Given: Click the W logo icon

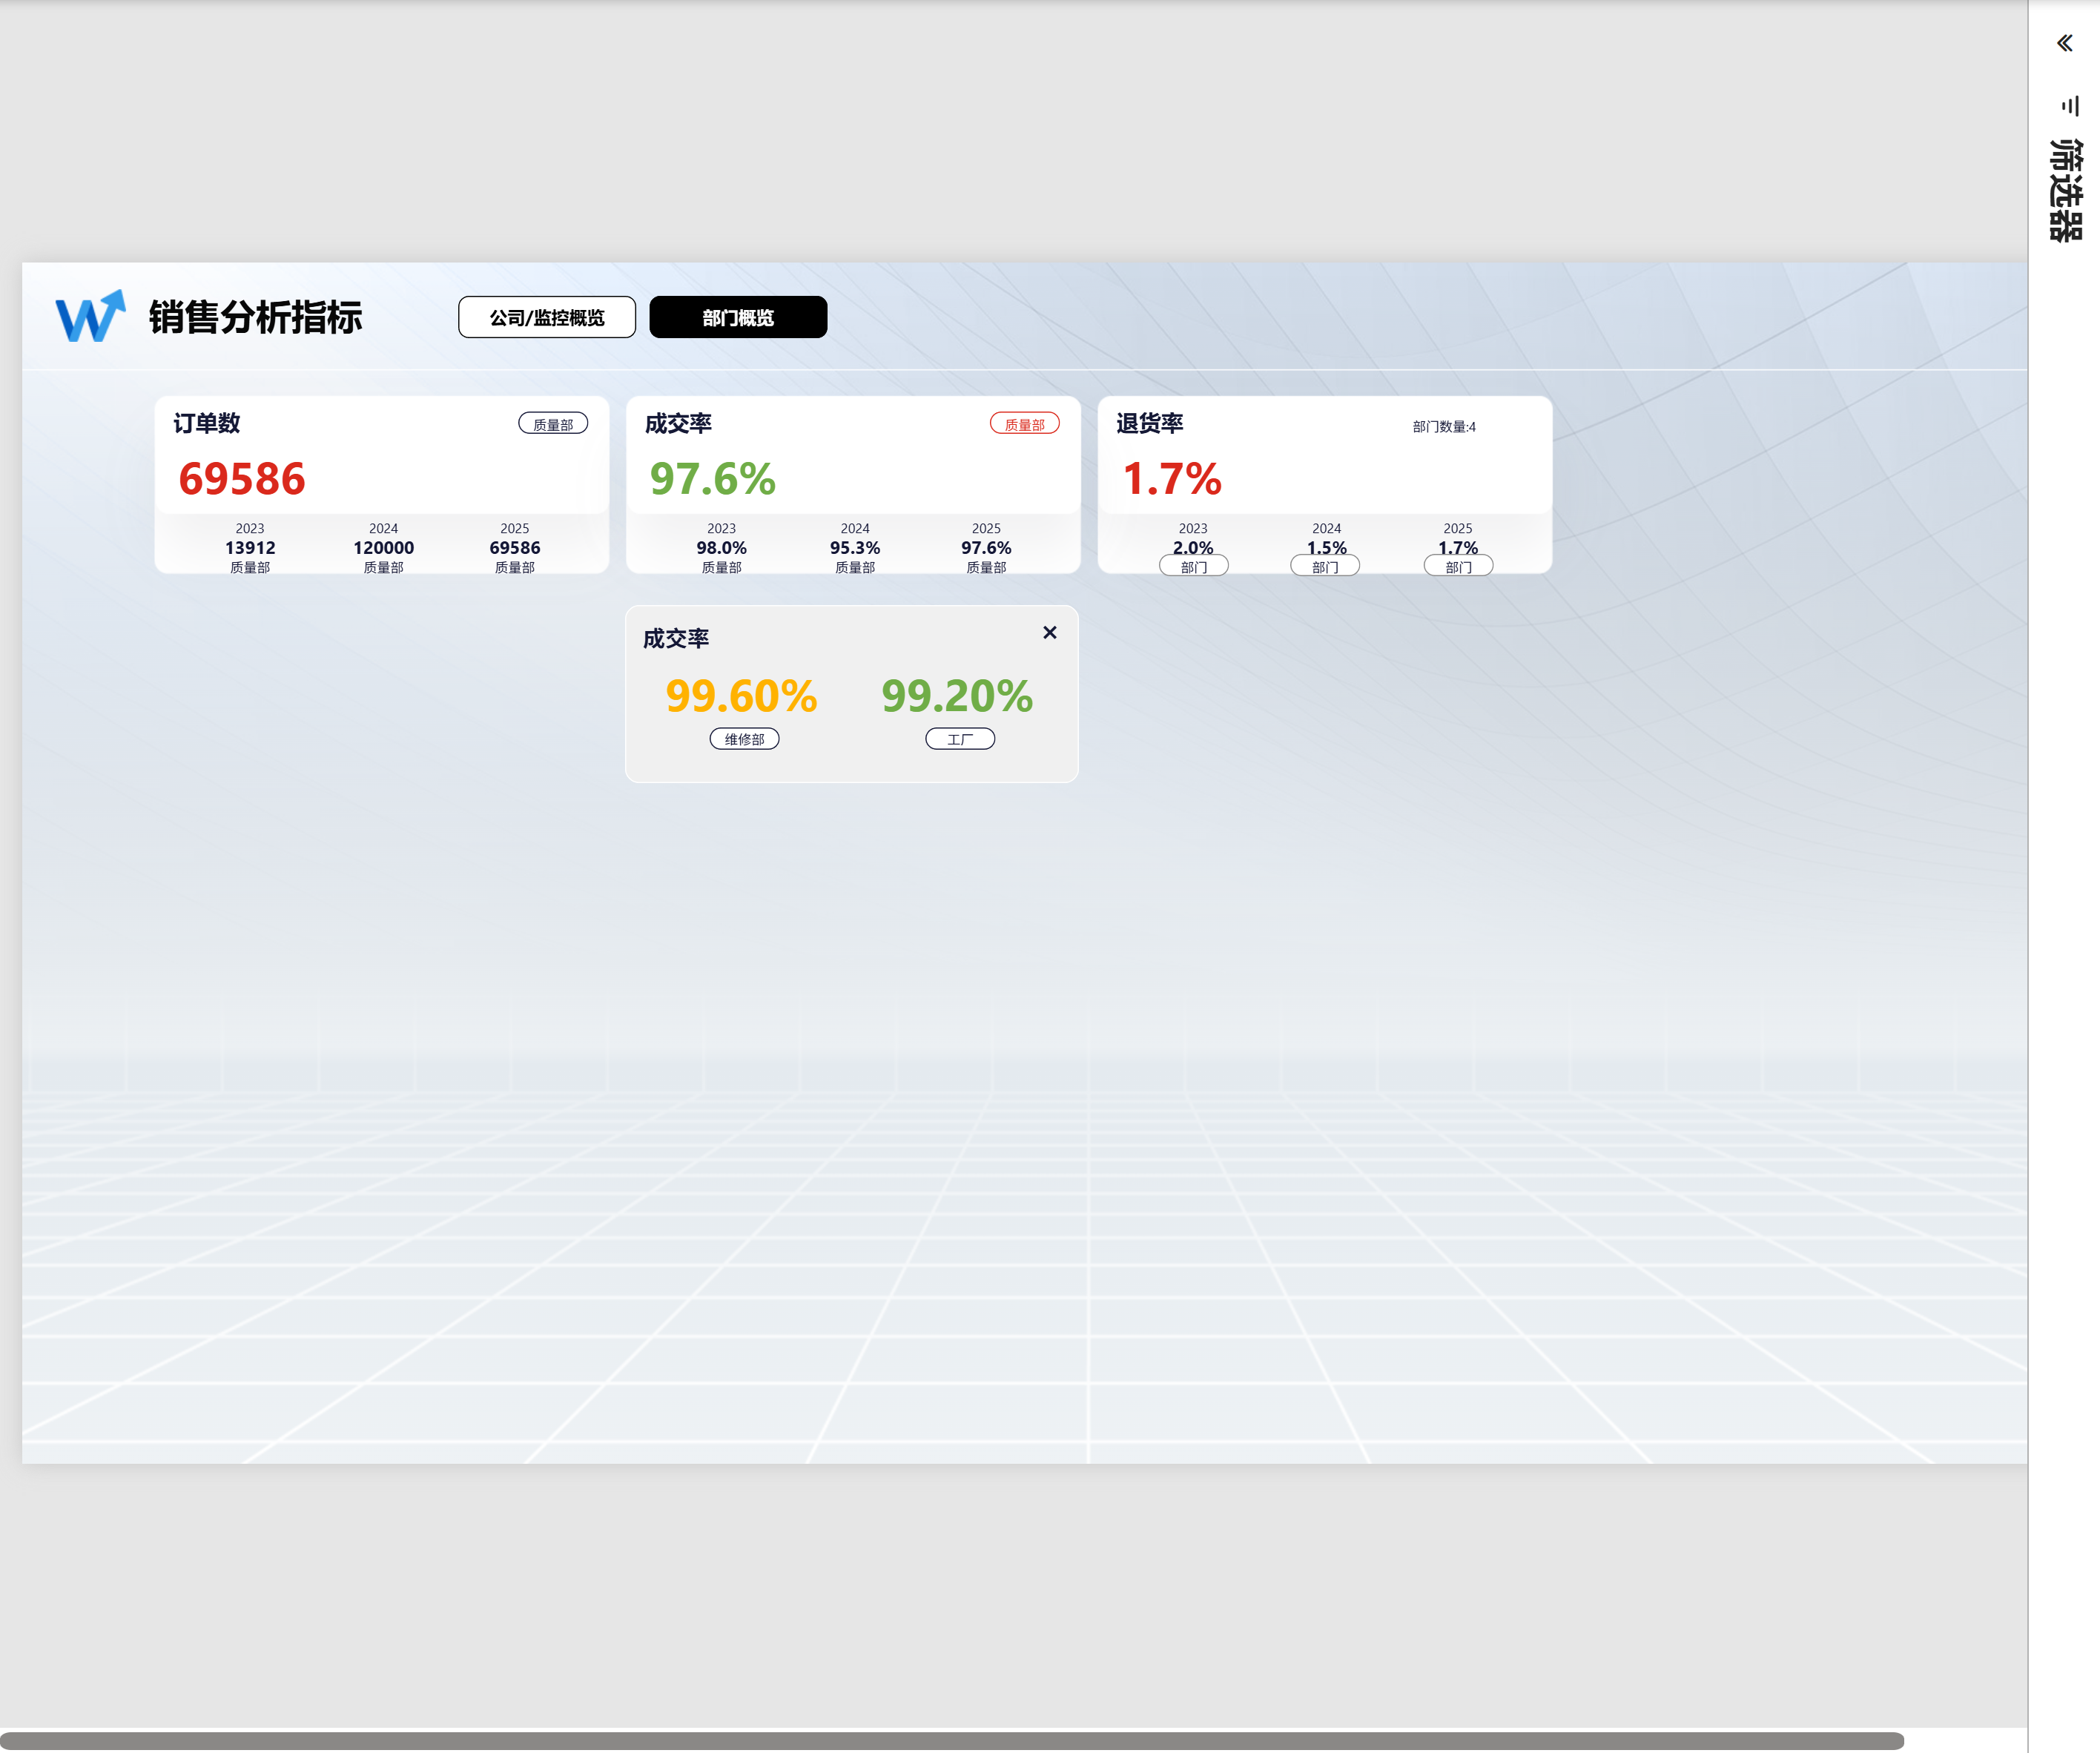Looking at the screenshot, I should pos(90,316).
